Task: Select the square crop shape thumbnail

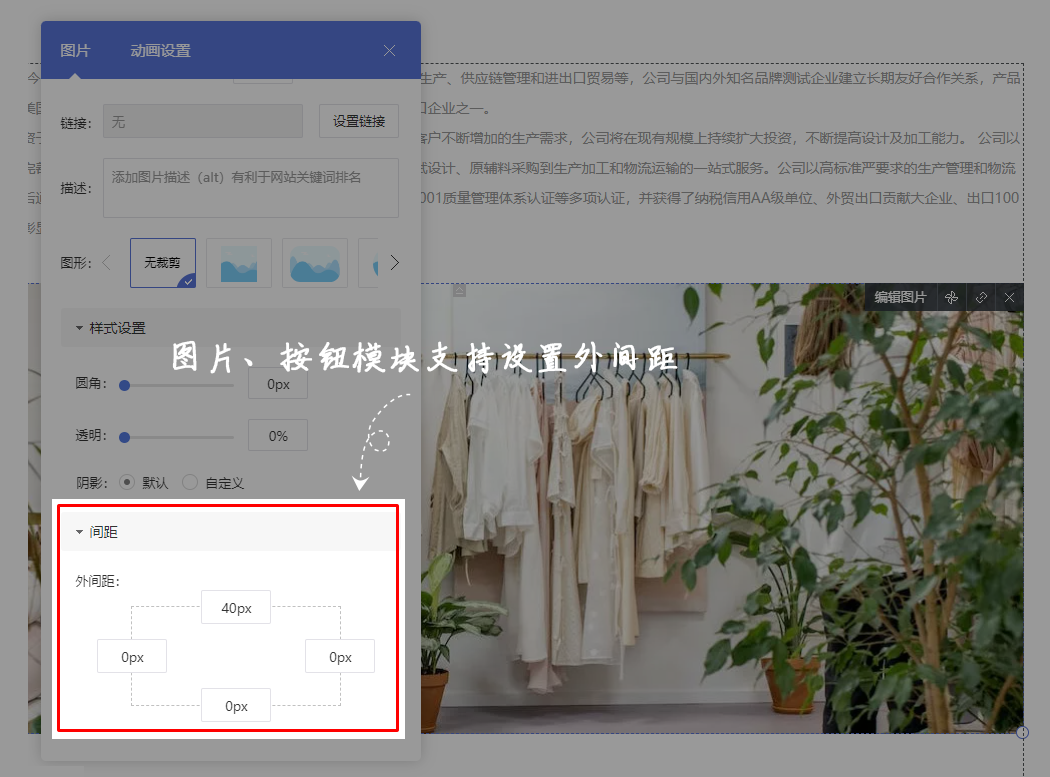Action: (x=239, y=263)
